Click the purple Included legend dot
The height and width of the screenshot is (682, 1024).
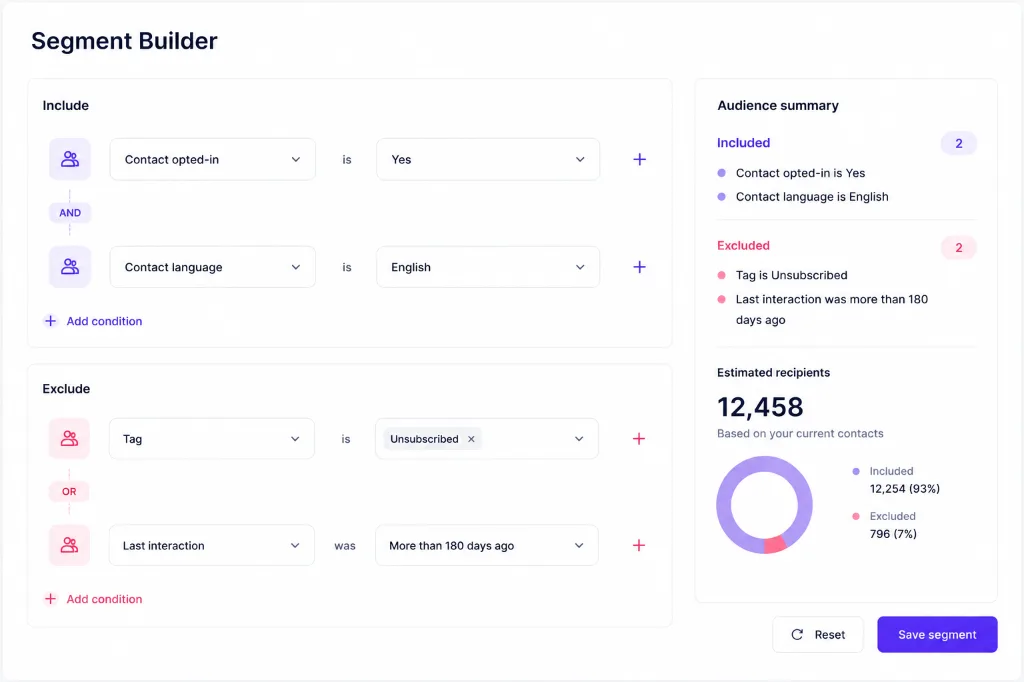coord(856,471)
